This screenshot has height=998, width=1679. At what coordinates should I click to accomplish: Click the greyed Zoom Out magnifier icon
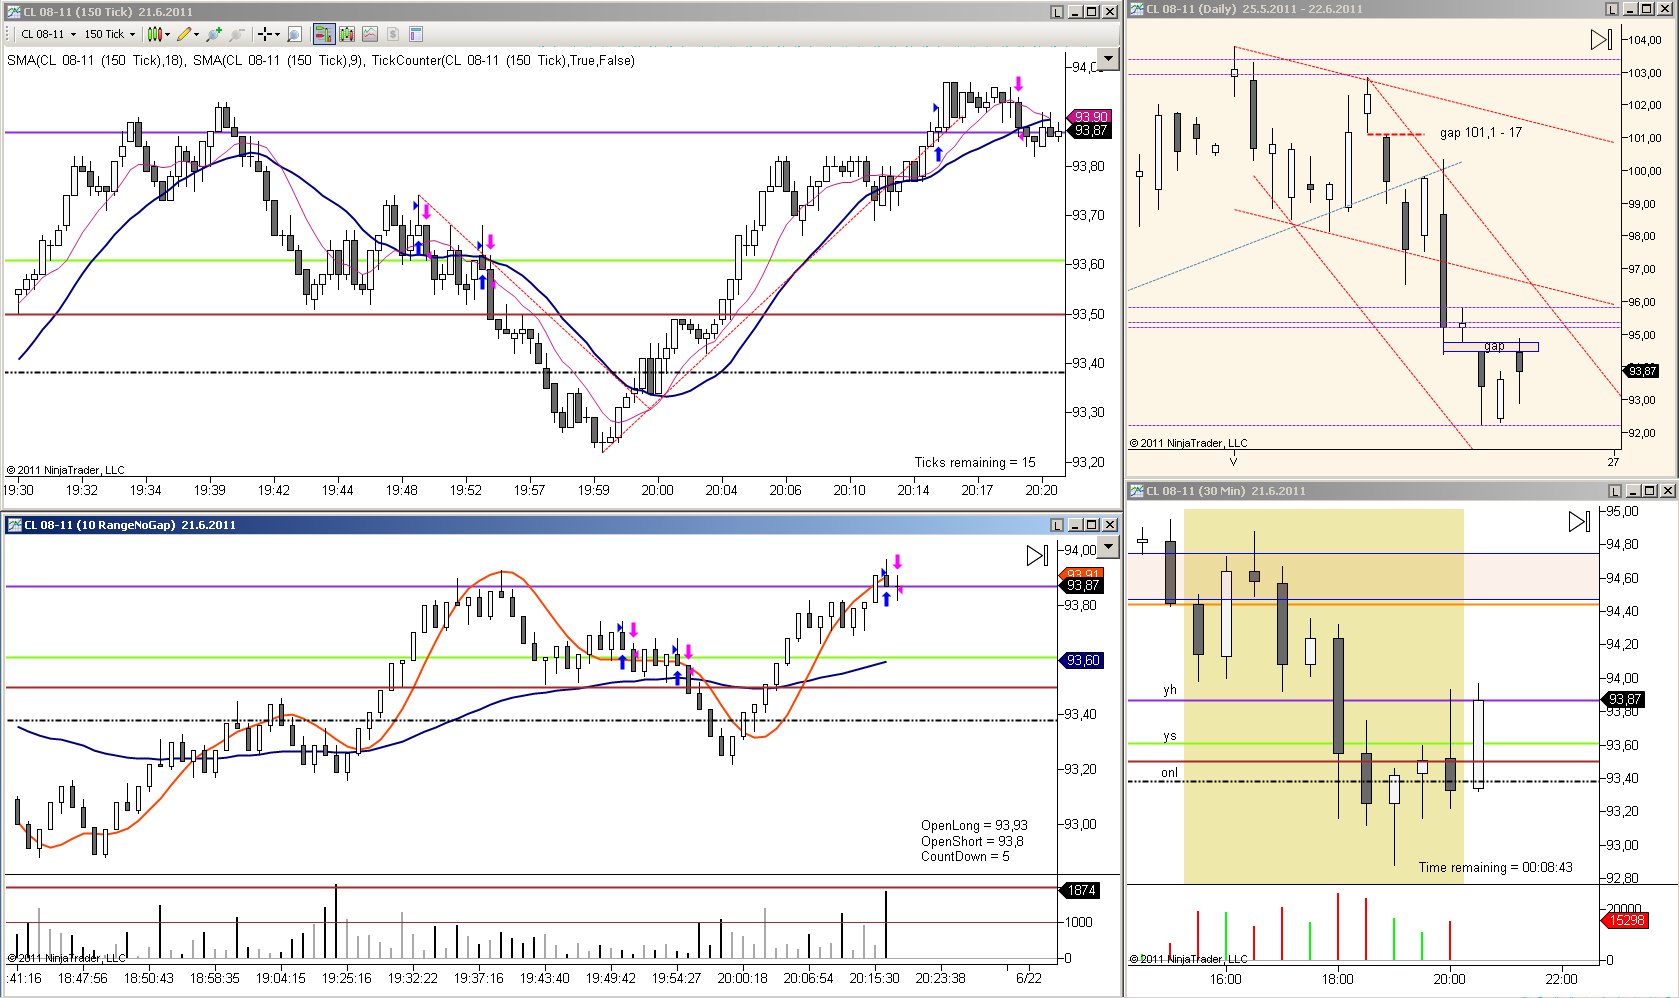(x=237, y=34)
